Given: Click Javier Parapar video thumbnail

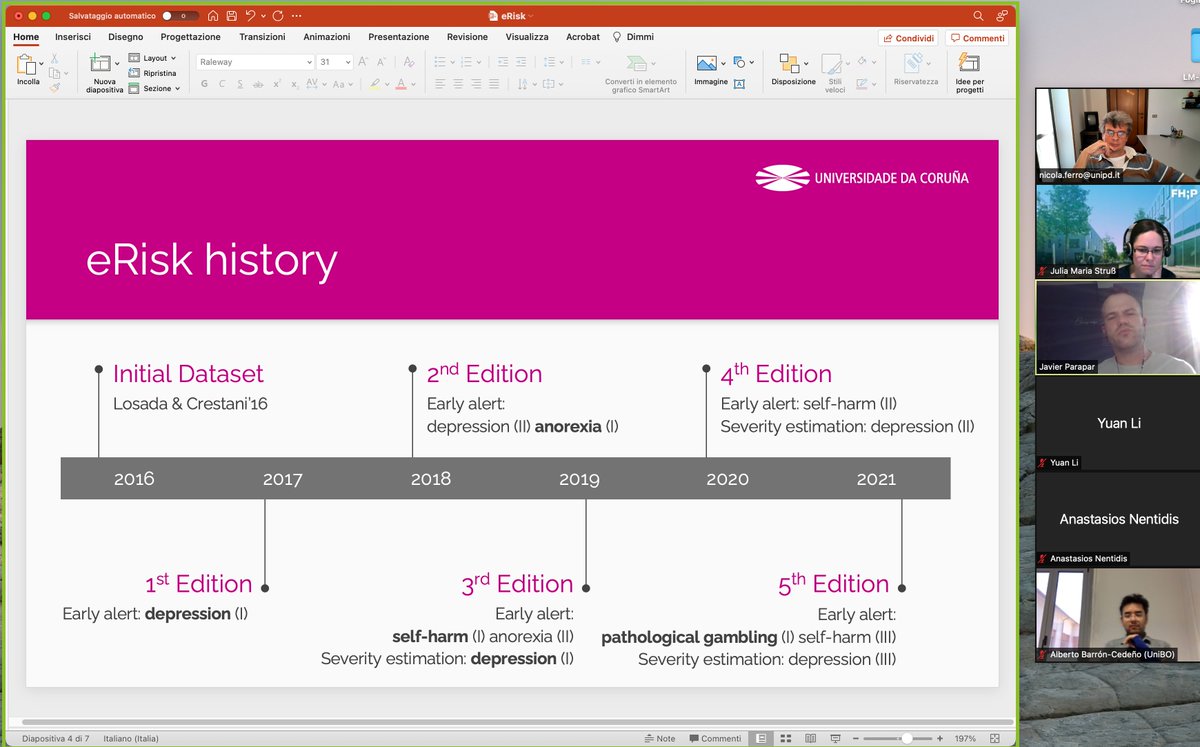Looking at the screenshot, I should [x=1117, y=327].
